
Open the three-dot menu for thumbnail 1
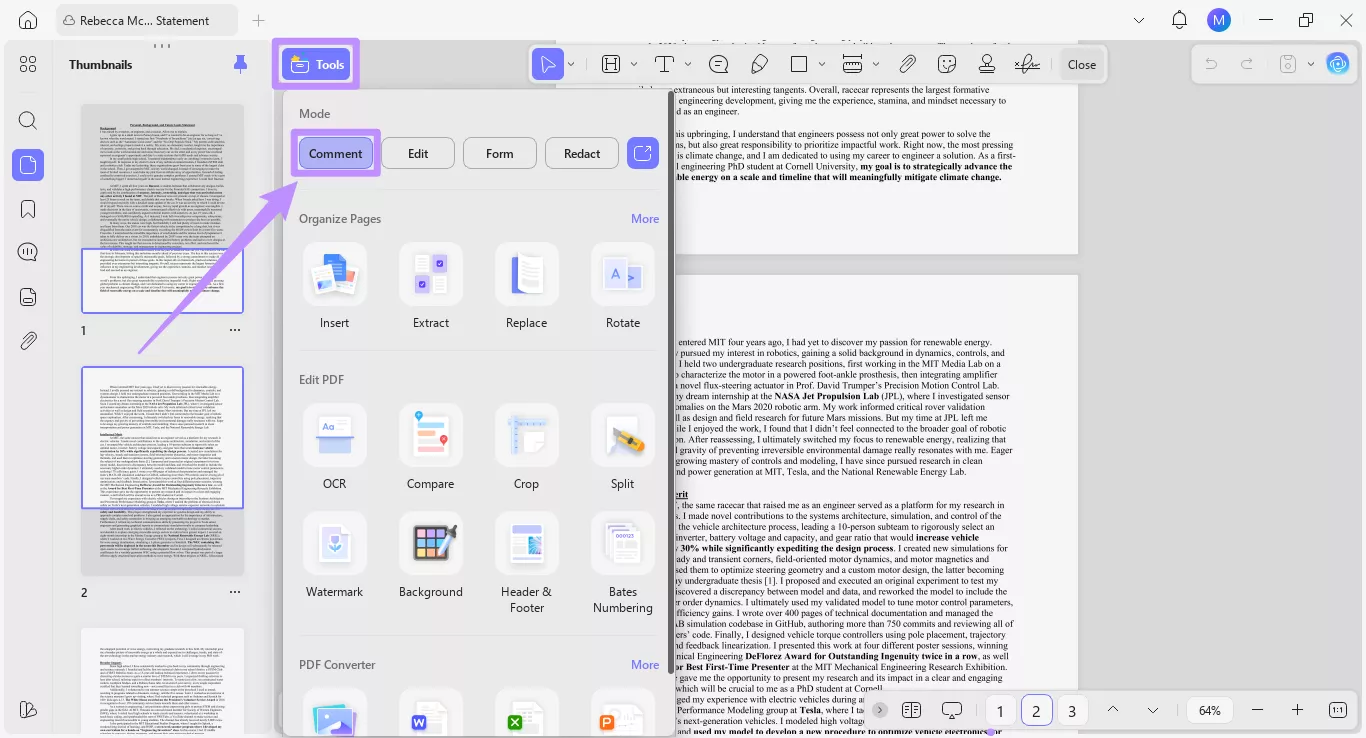235,330
